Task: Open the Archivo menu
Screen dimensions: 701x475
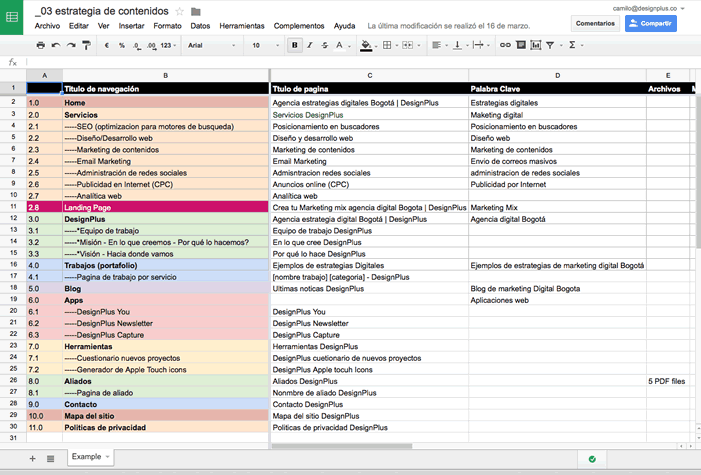Action: [x=47, y=26]
